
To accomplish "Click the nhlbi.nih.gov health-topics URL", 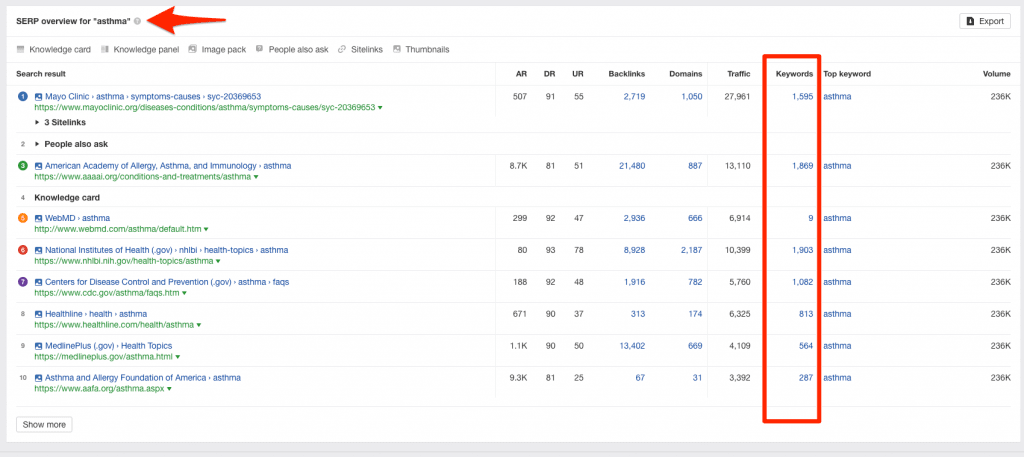I will click(x=124, y=261).
